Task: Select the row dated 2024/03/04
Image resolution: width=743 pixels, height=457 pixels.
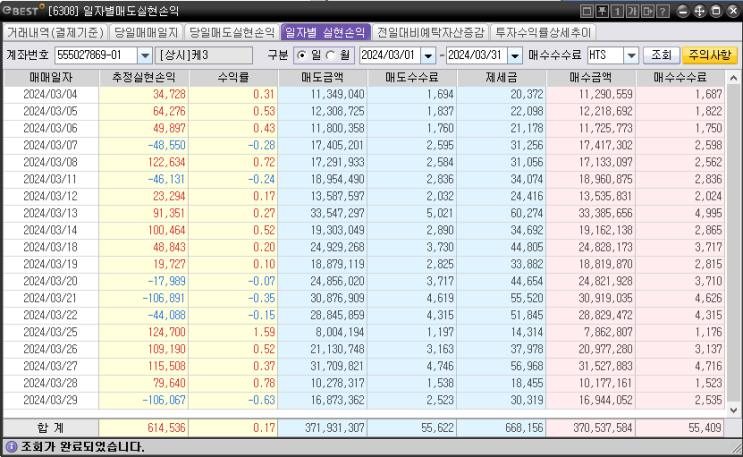Action: click(x=364, y=94)
